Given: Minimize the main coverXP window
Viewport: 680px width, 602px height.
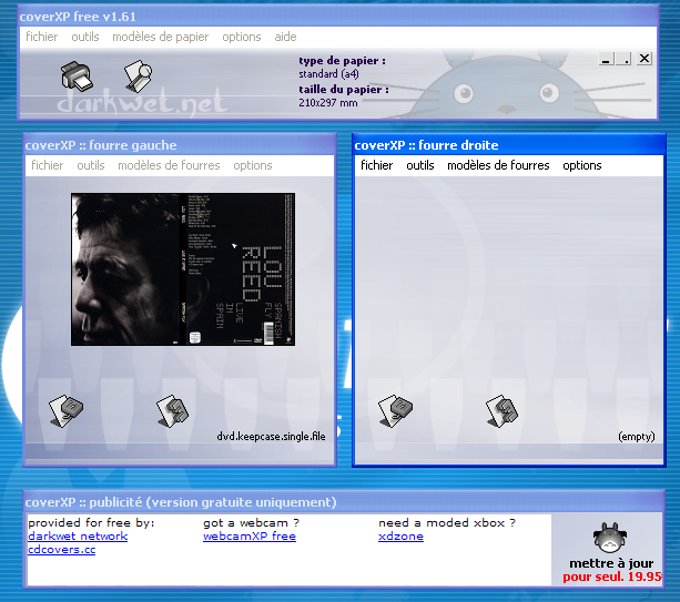Looking at the screenshot, I should (x=606, y=59).
